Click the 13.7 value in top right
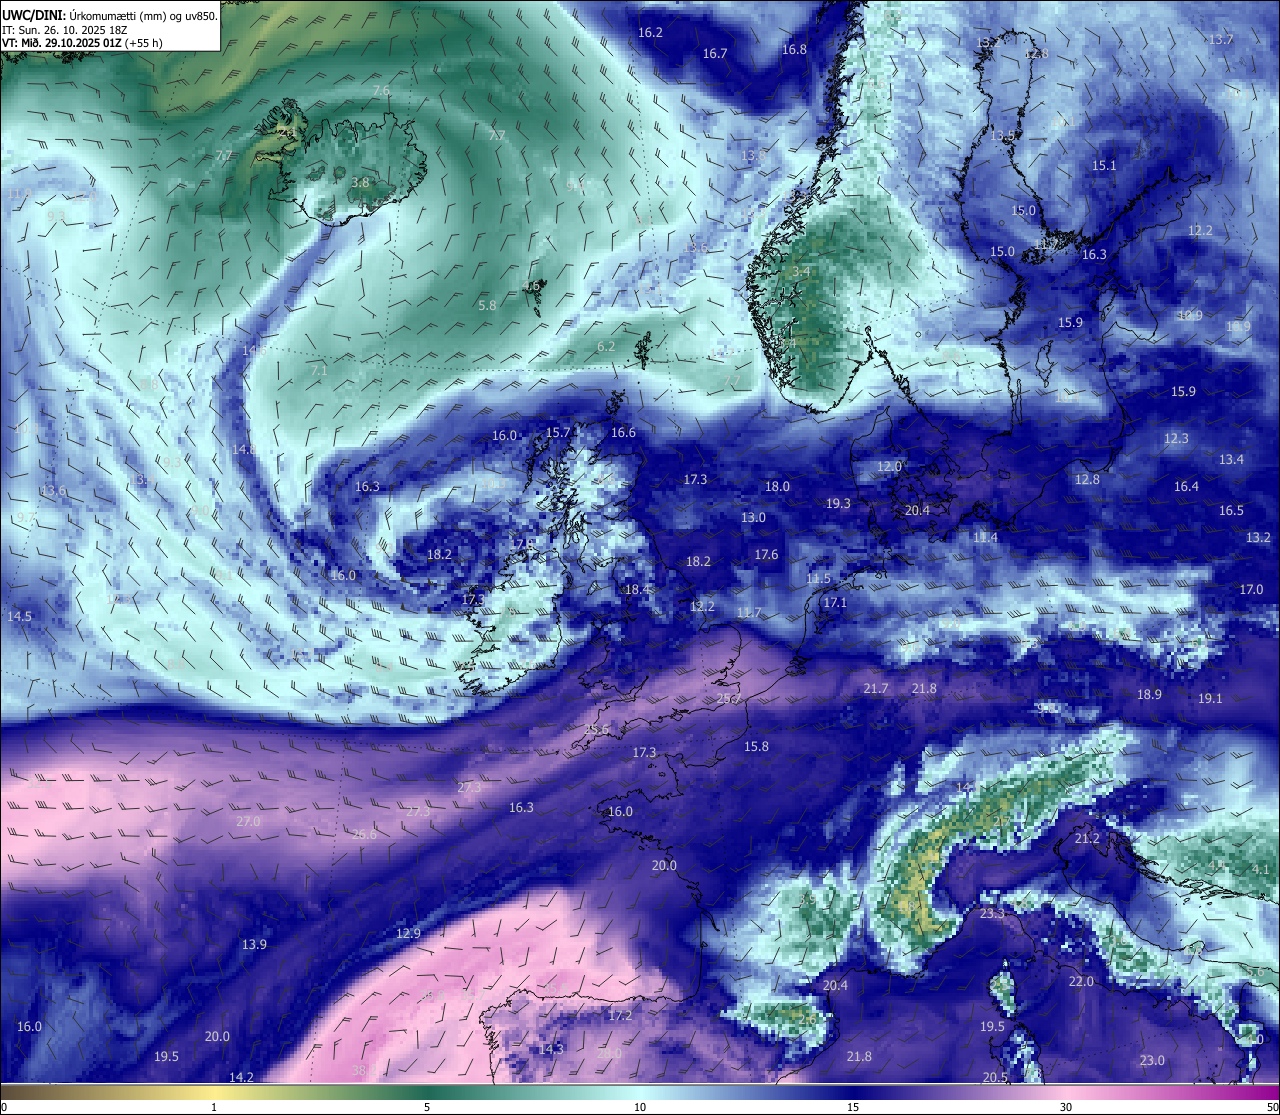The image size is (1280, 1115). [1221, 40]
